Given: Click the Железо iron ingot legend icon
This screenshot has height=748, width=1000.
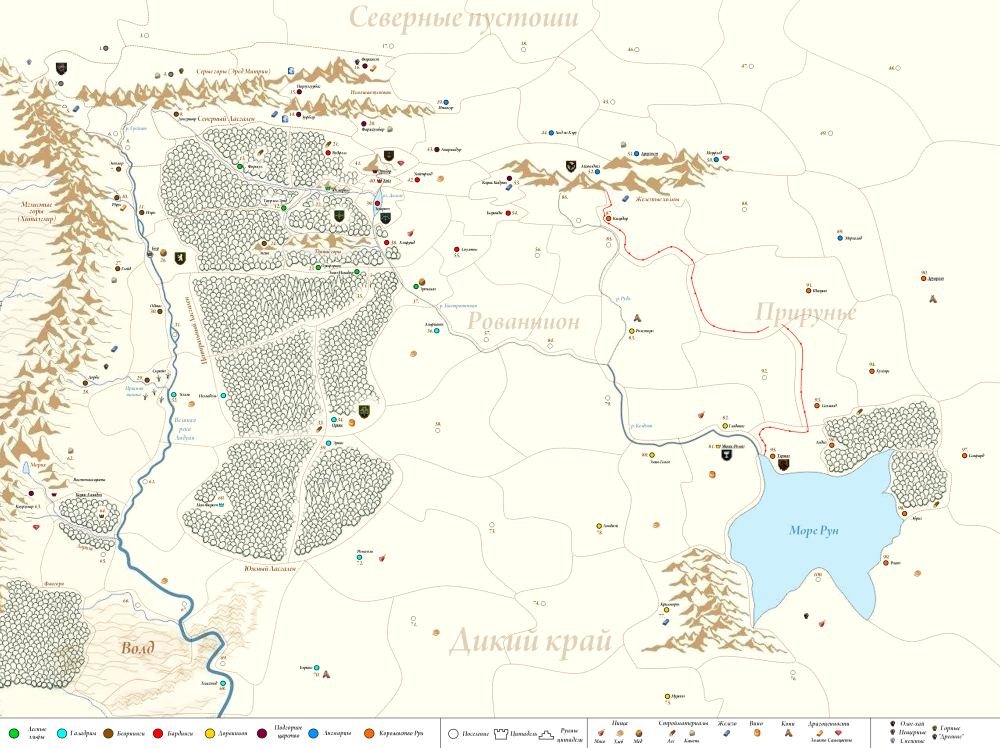Looking at the screenshot, I should 727,733.
